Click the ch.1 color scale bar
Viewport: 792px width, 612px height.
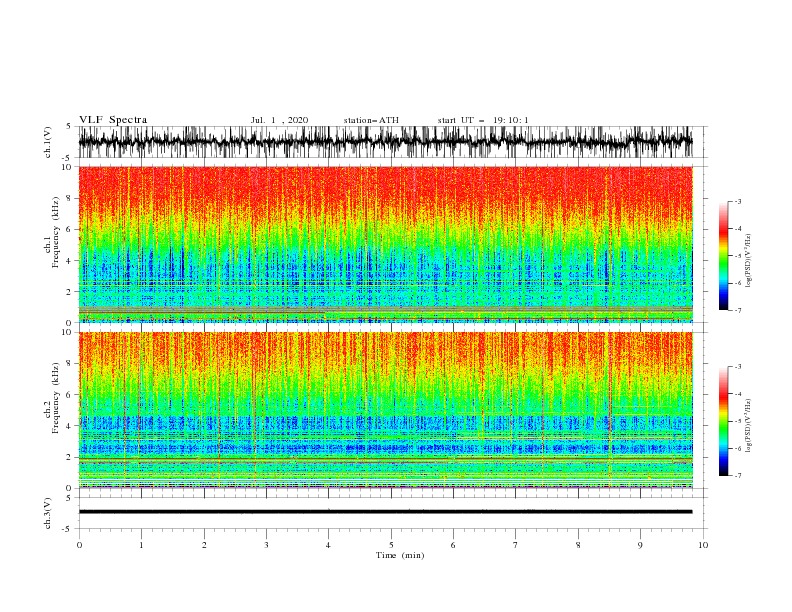click(723, 256)
